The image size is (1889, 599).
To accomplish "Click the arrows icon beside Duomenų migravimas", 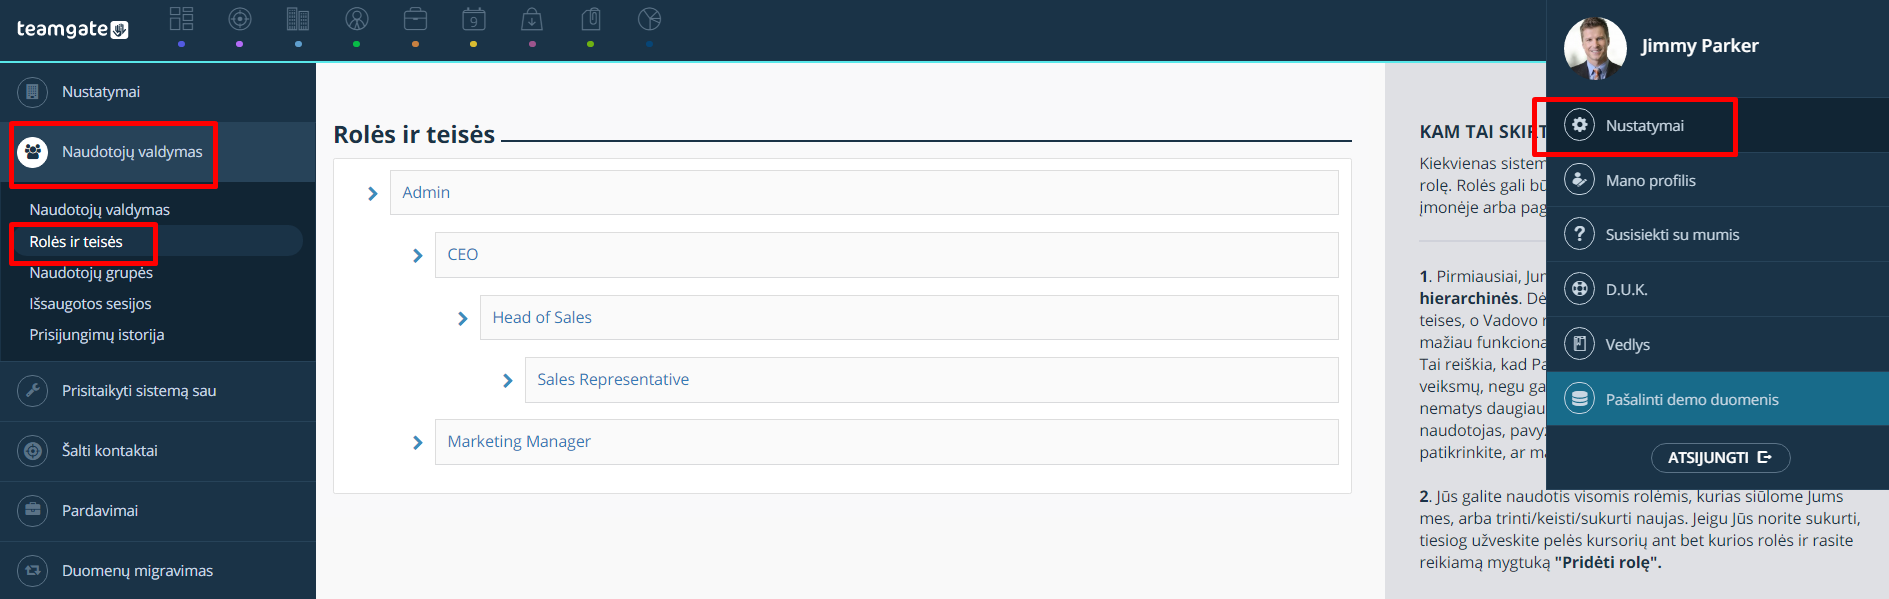I will tap(33, 571).
